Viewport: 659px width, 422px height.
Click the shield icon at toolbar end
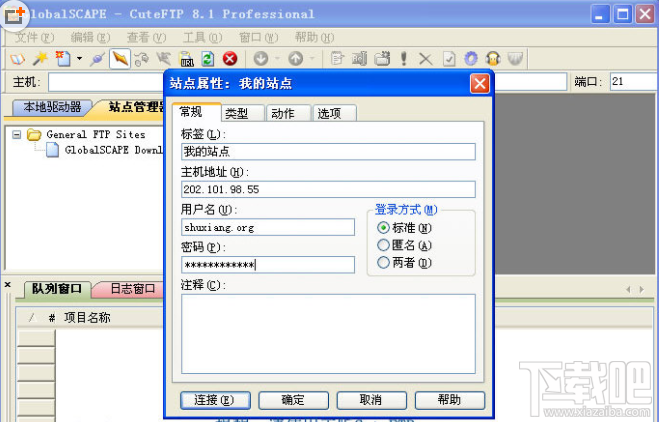515,59
